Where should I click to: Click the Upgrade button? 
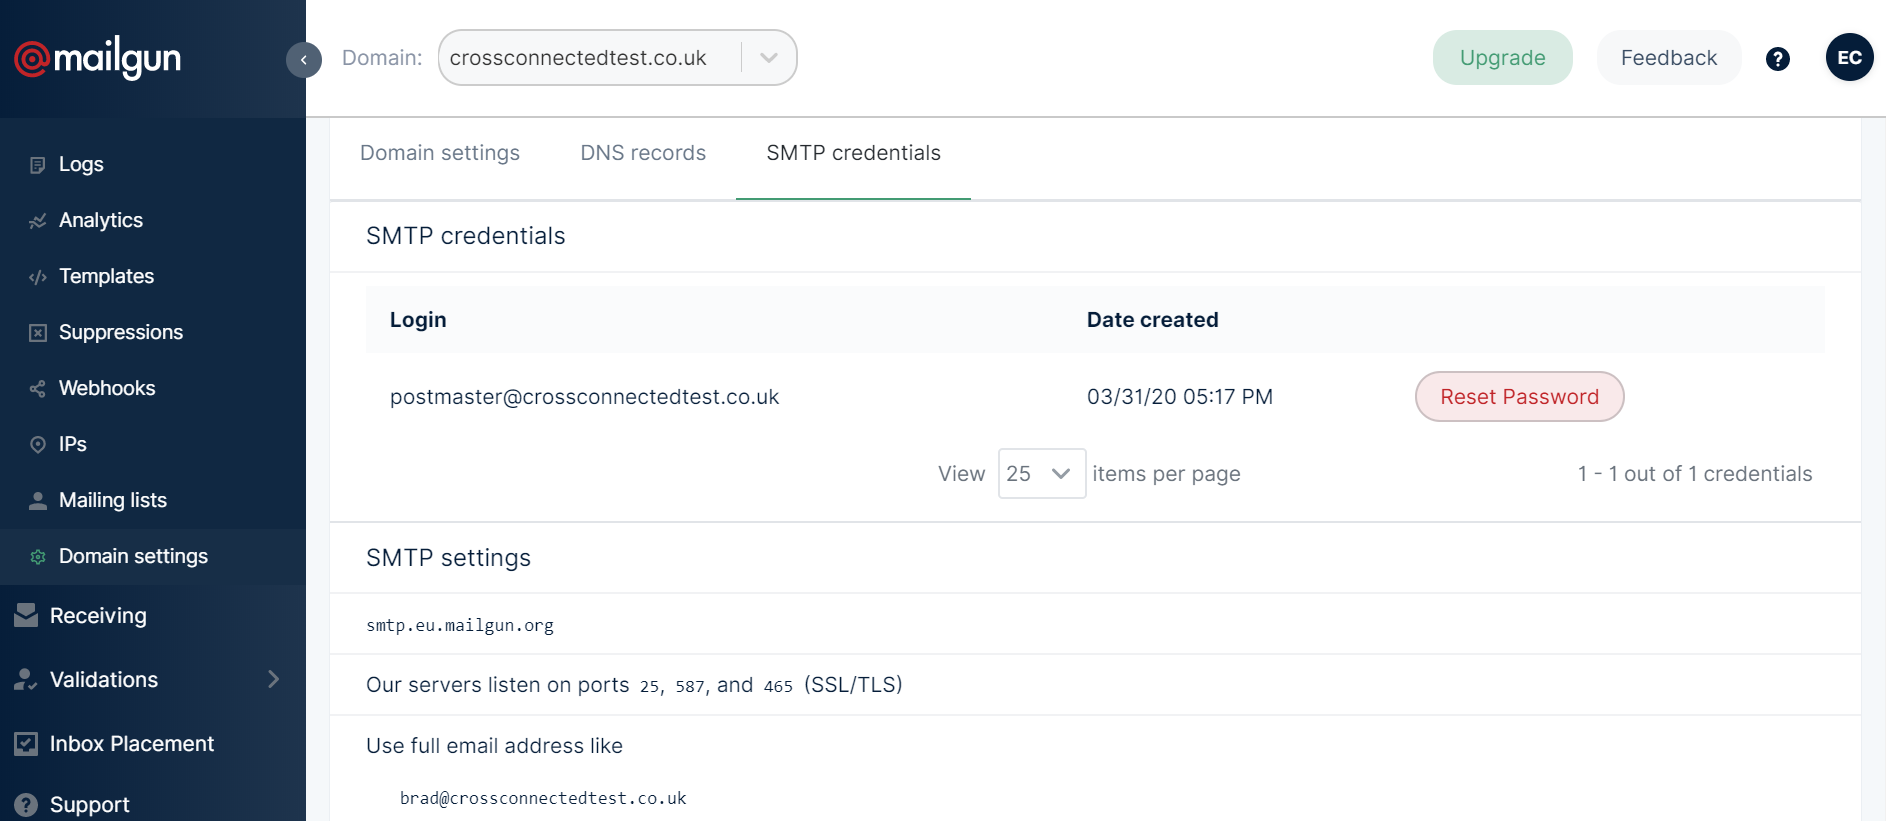click(1502, 58)
